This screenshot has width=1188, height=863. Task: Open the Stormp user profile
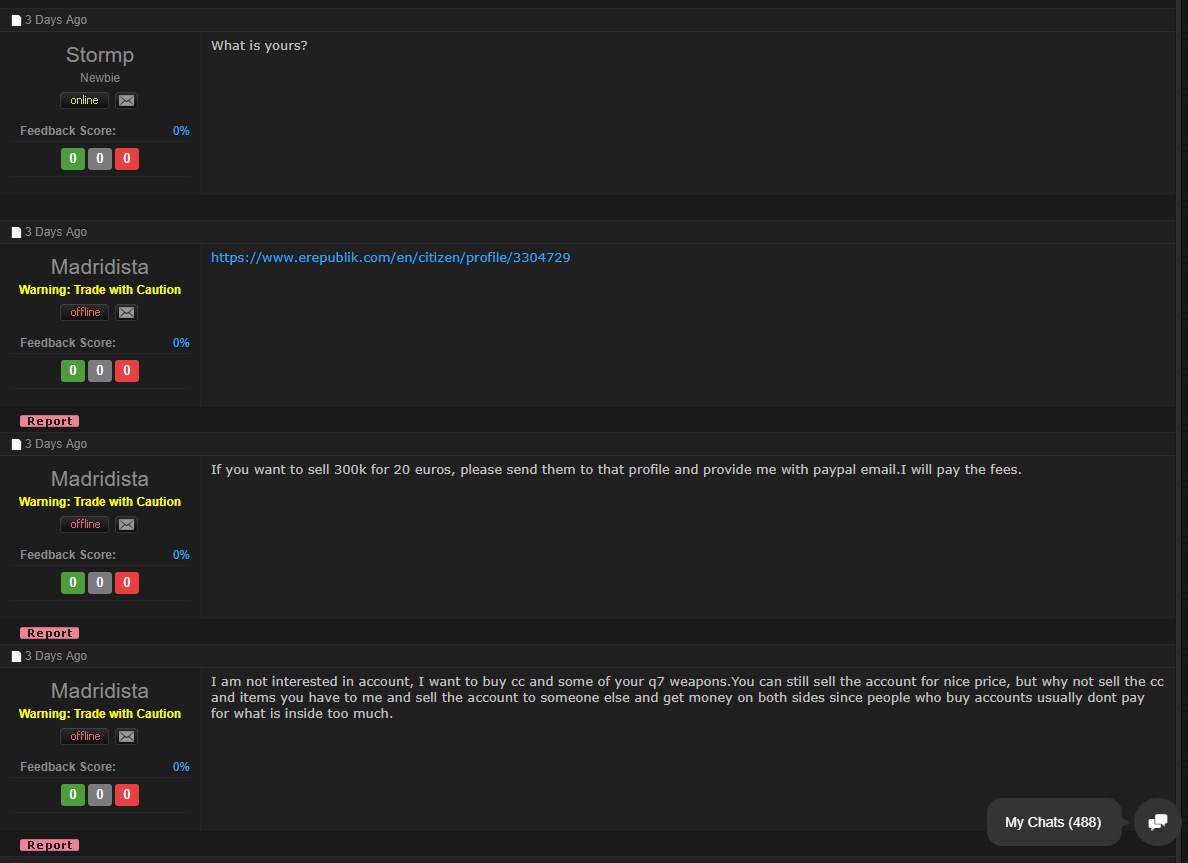point(100,55)
